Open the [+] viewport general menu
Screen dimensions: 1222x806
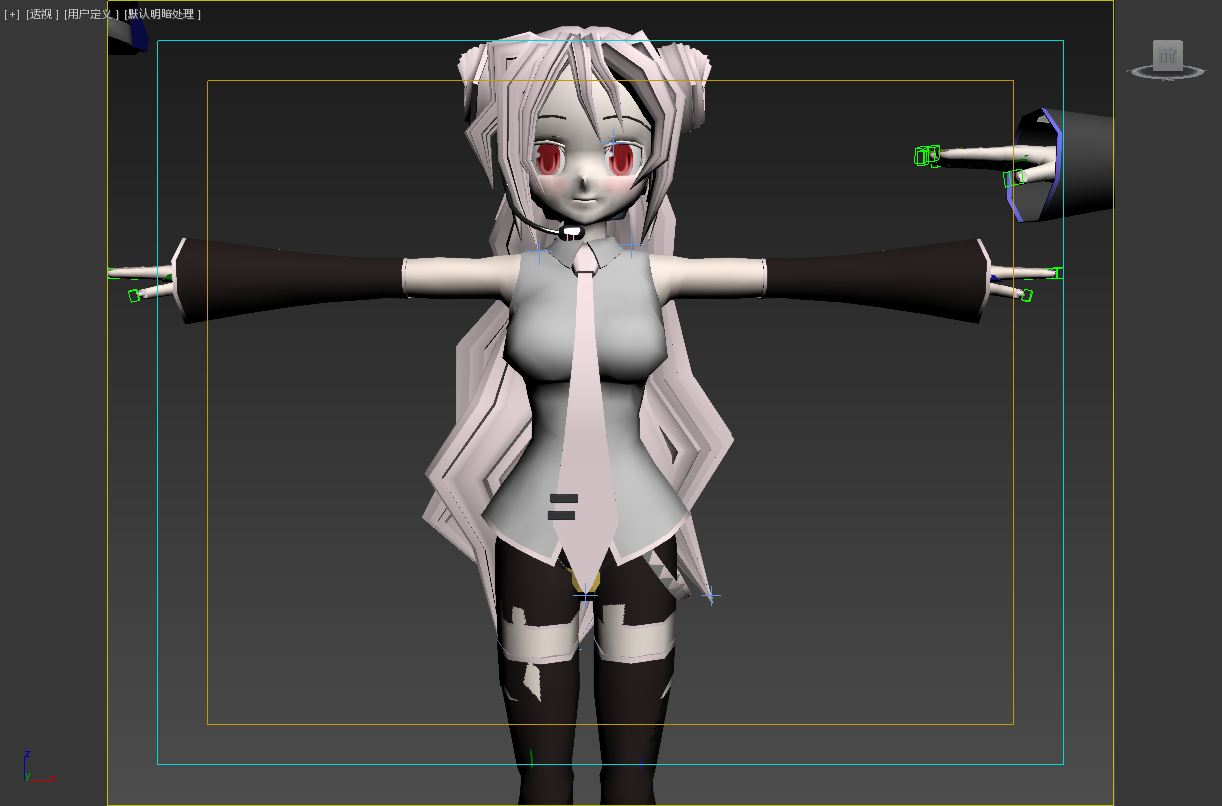coord(12,14)
